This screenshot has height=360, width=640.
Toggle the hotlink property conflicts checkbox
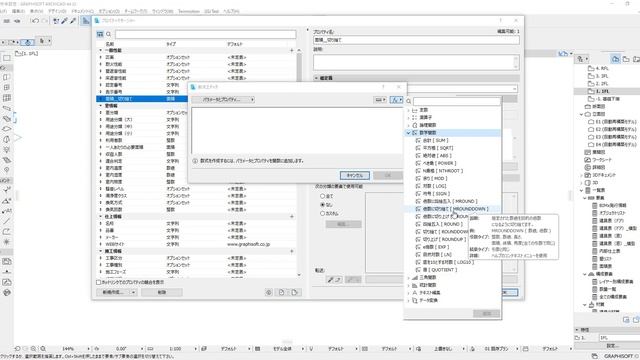click(x=98, y=282)
